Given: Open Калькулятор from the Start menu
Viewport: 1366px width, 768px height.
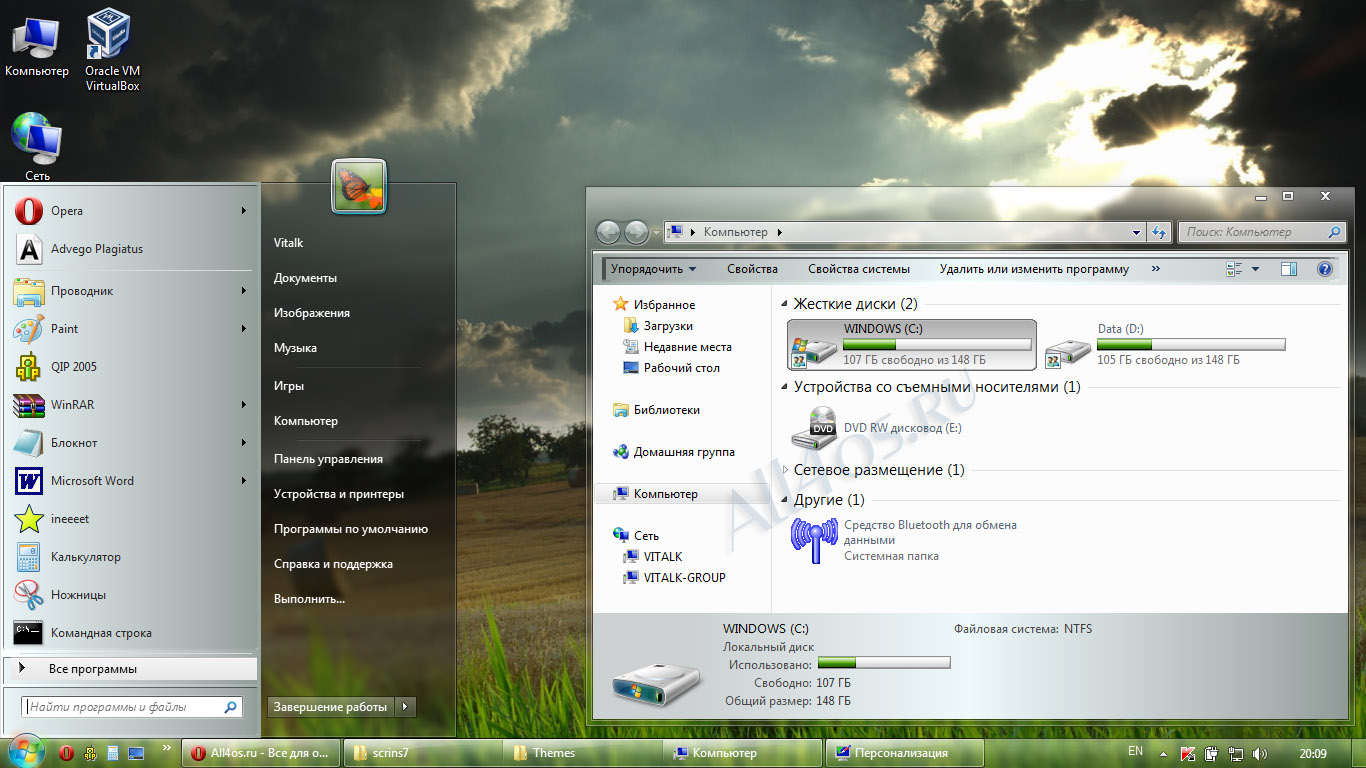Looking at the screenshot, I should point(130,557).
